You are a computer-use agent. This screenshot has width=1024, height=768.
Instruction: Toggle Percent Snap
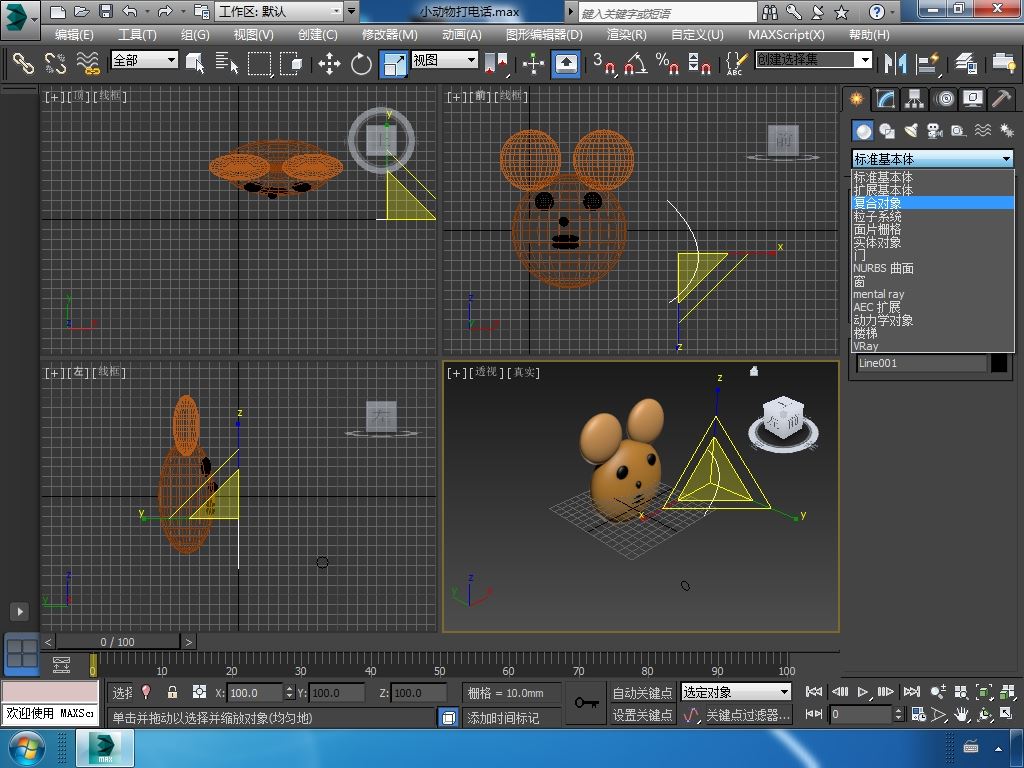pyautogui.click(x=667, y=63)
